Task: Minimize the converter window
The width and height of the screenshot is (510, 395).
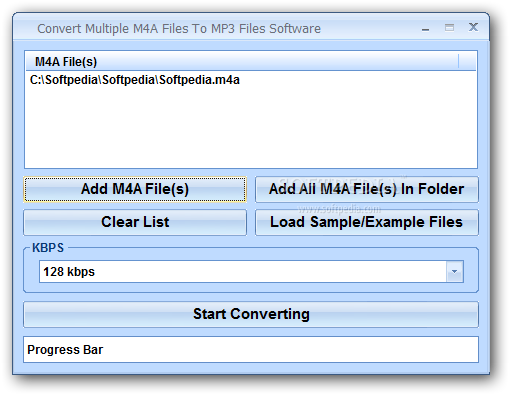Action: [425, 29]
